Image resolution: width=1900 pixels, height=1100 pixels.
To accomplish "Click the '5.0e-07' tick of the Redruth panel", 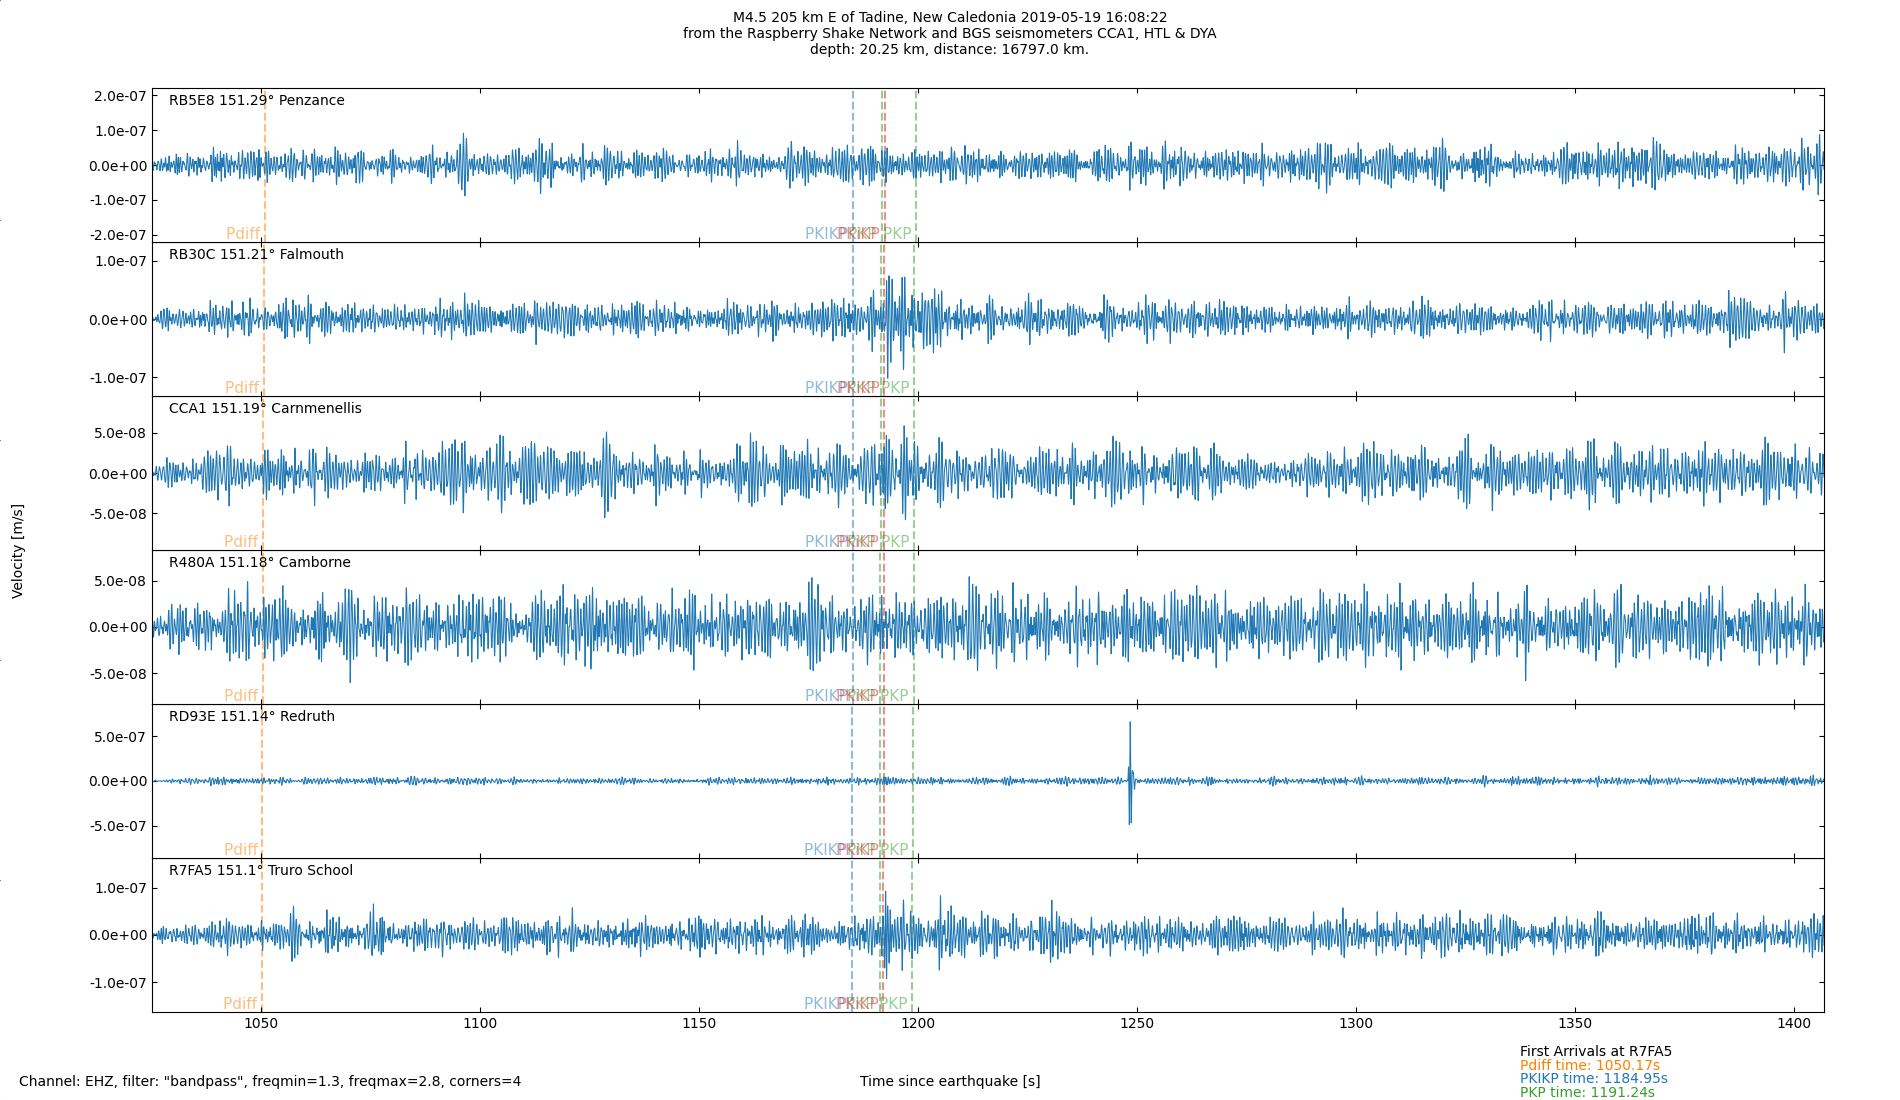I will pyautogui.click(x=120, y=737).
